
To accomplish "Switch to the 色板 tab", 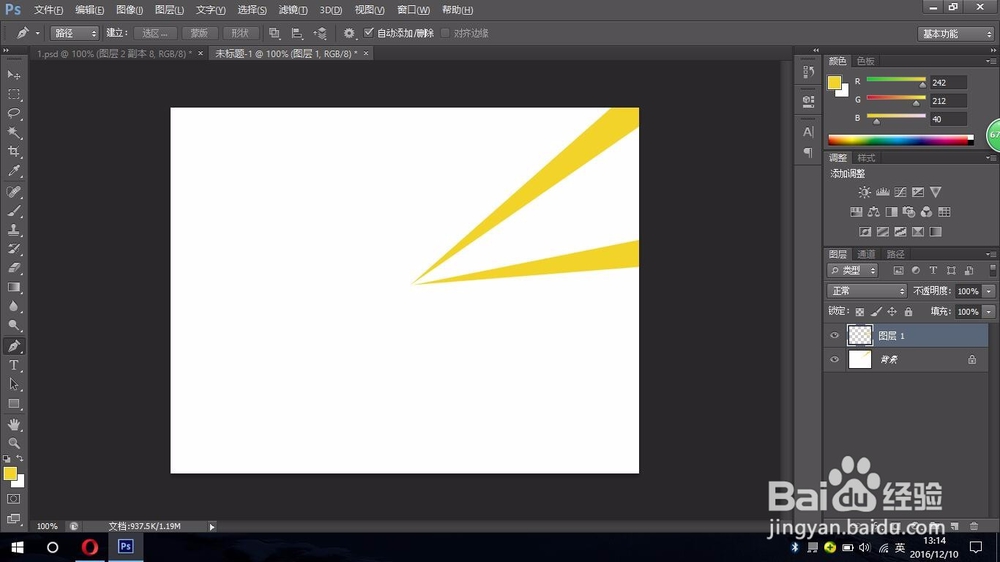I will click(x=865, y=61).
